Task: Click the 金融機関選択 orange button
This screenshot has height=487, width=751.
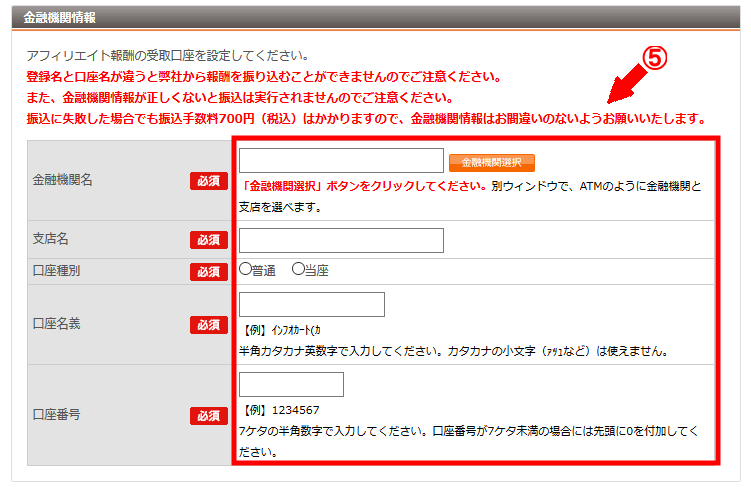Action: point(492,163)
